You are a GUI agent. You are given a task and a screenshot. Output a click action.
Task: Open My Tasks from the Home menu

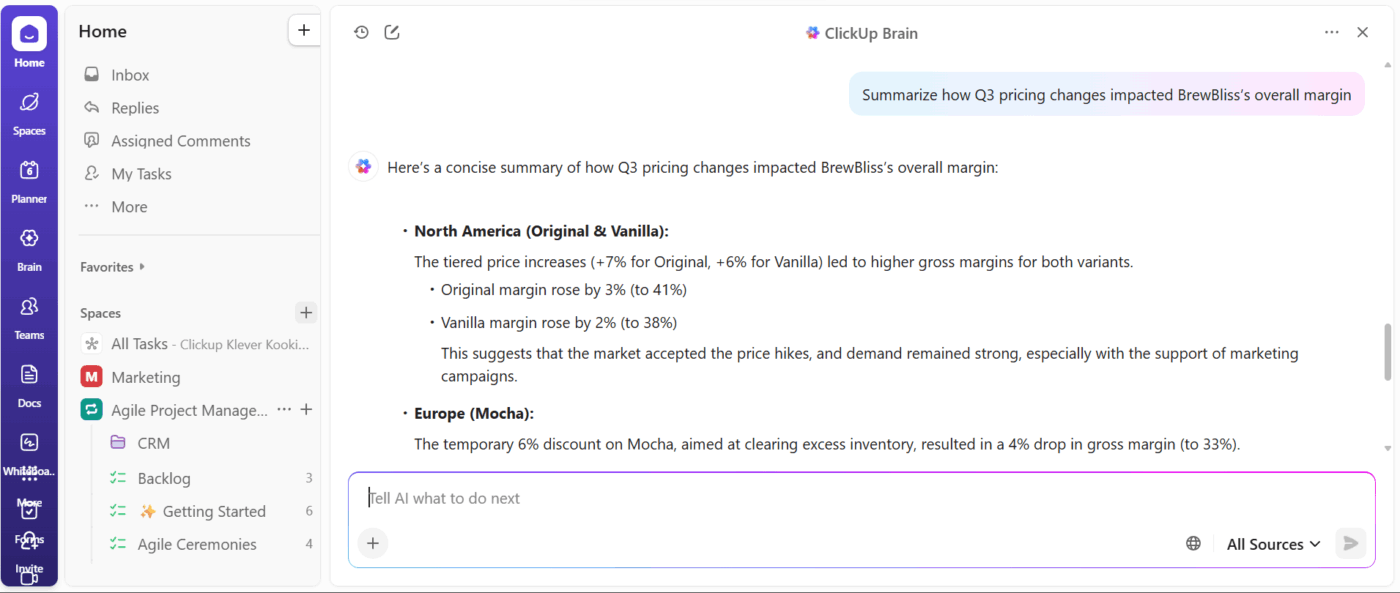tap(140, 173)
